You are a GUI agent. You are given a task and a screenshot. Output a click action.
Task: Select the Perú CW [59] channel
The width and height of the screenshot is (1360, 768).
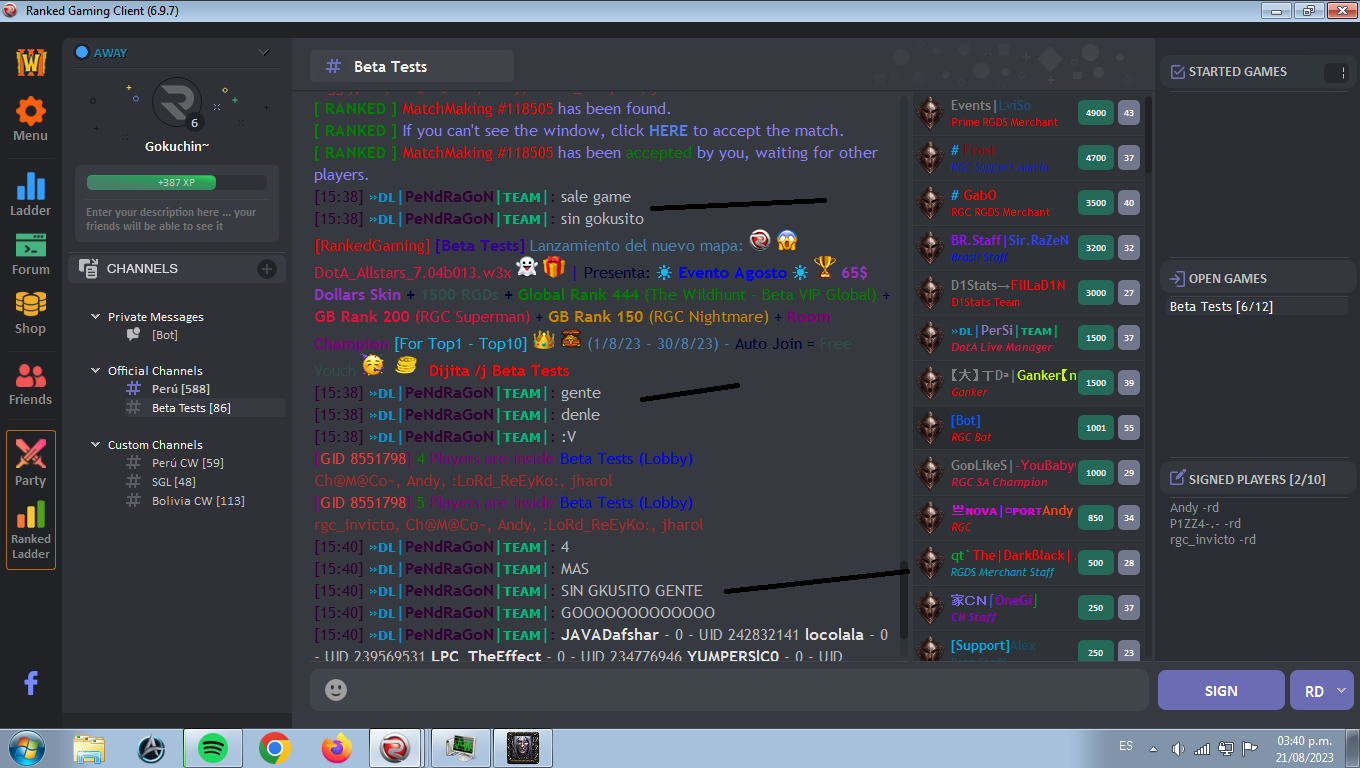click(x=187, y=463)
